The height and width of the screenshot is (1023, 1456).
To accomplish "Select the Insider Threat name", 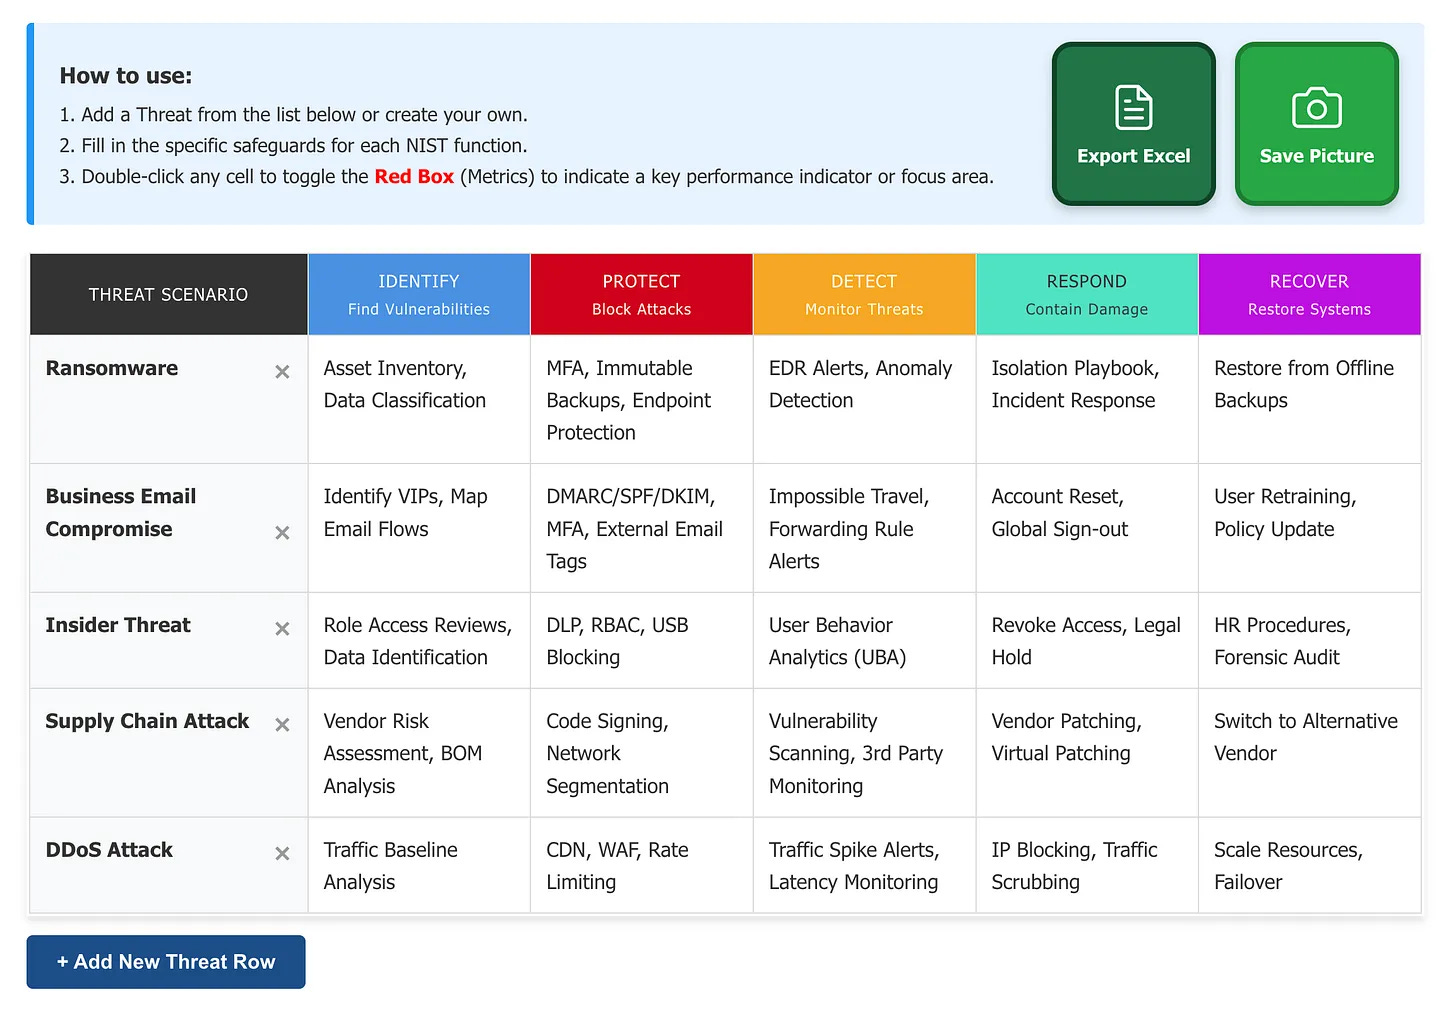I will (118, 625).
